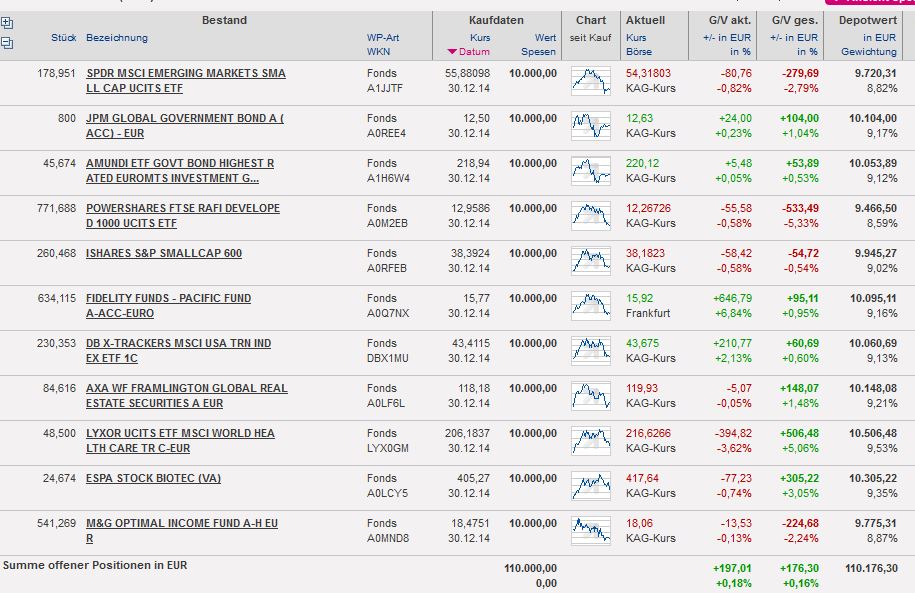Screen dimensions: 915x593
Task: Click the collapse-all minus icon
Action: click(x=7, y=42)
